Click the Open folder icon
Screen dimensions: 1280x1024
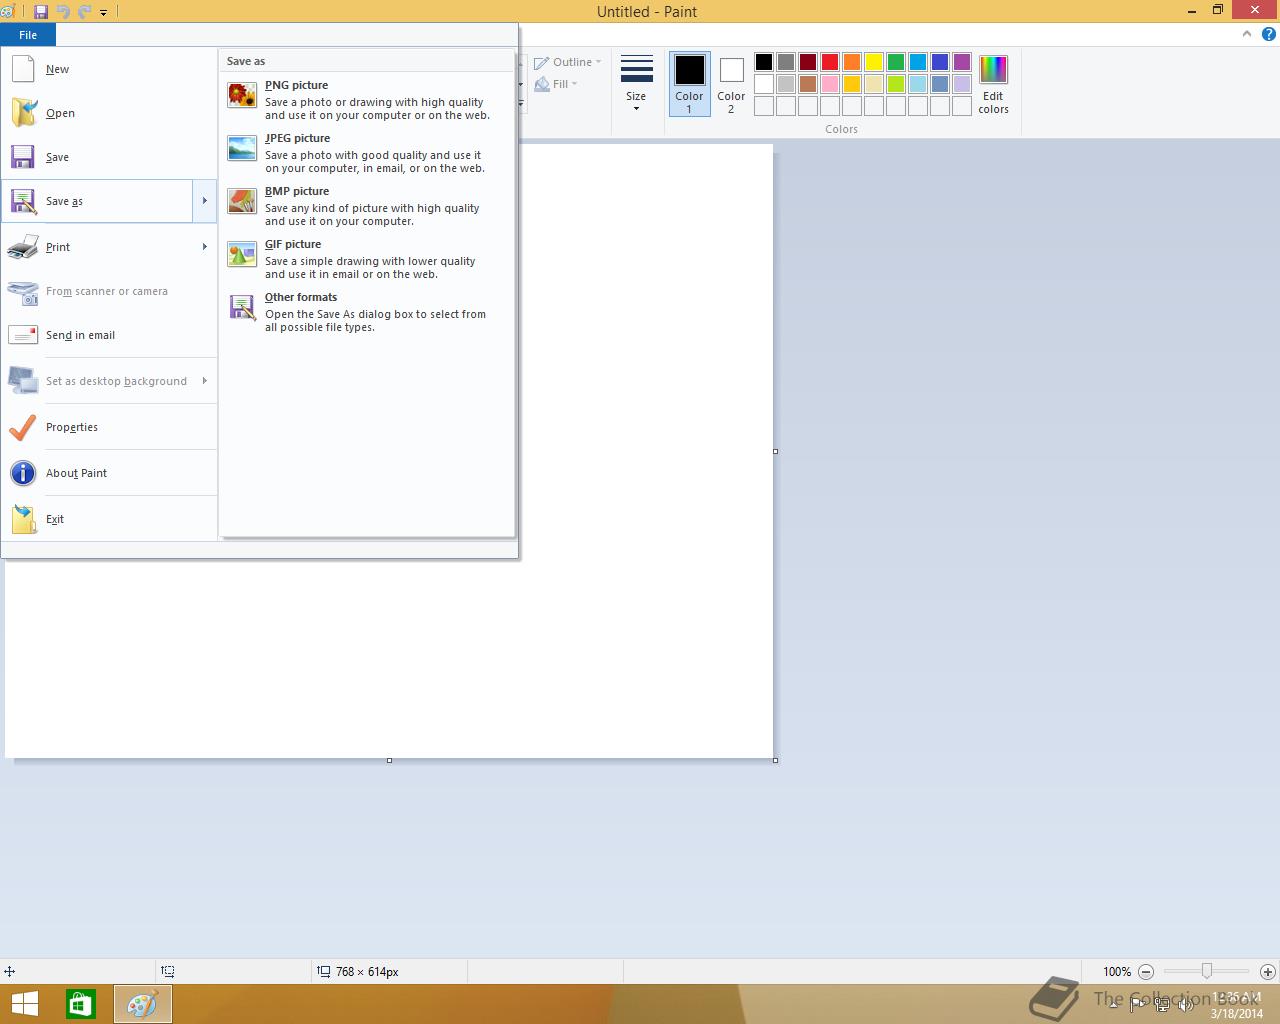click(23, 113)
